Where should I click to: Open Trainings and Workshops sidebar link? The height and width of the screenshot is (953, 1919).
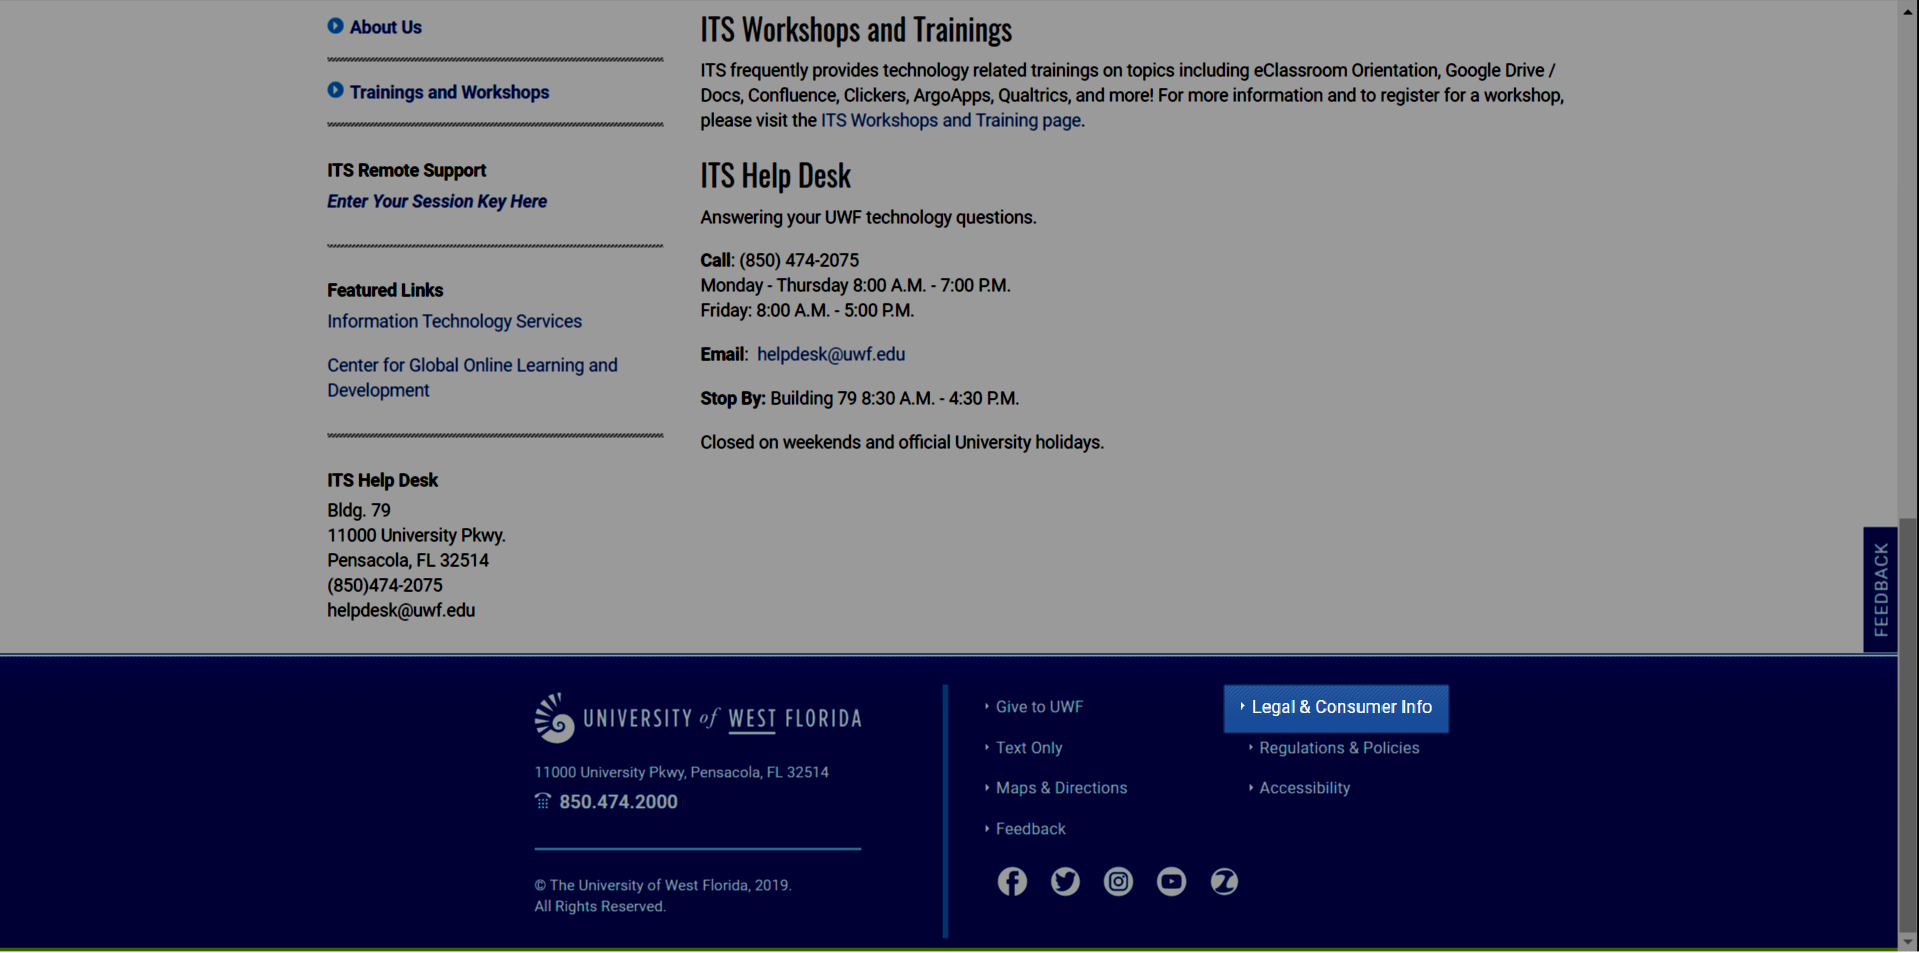[x=449, y=92]
